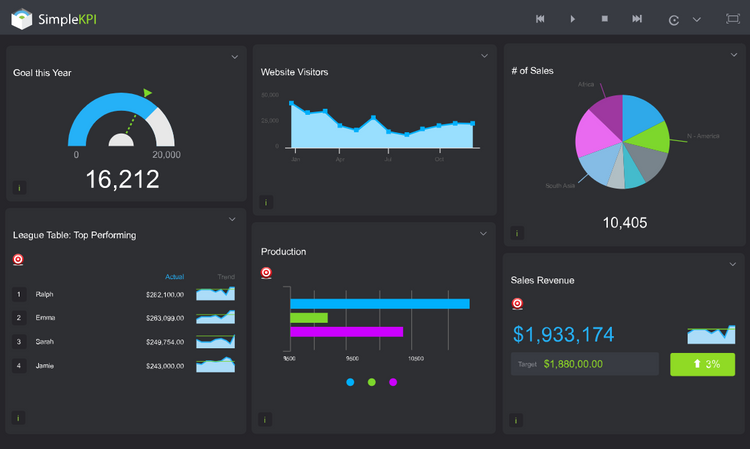
Task: Toggle the green Production legend dot
Action: (x=372, y=382)
